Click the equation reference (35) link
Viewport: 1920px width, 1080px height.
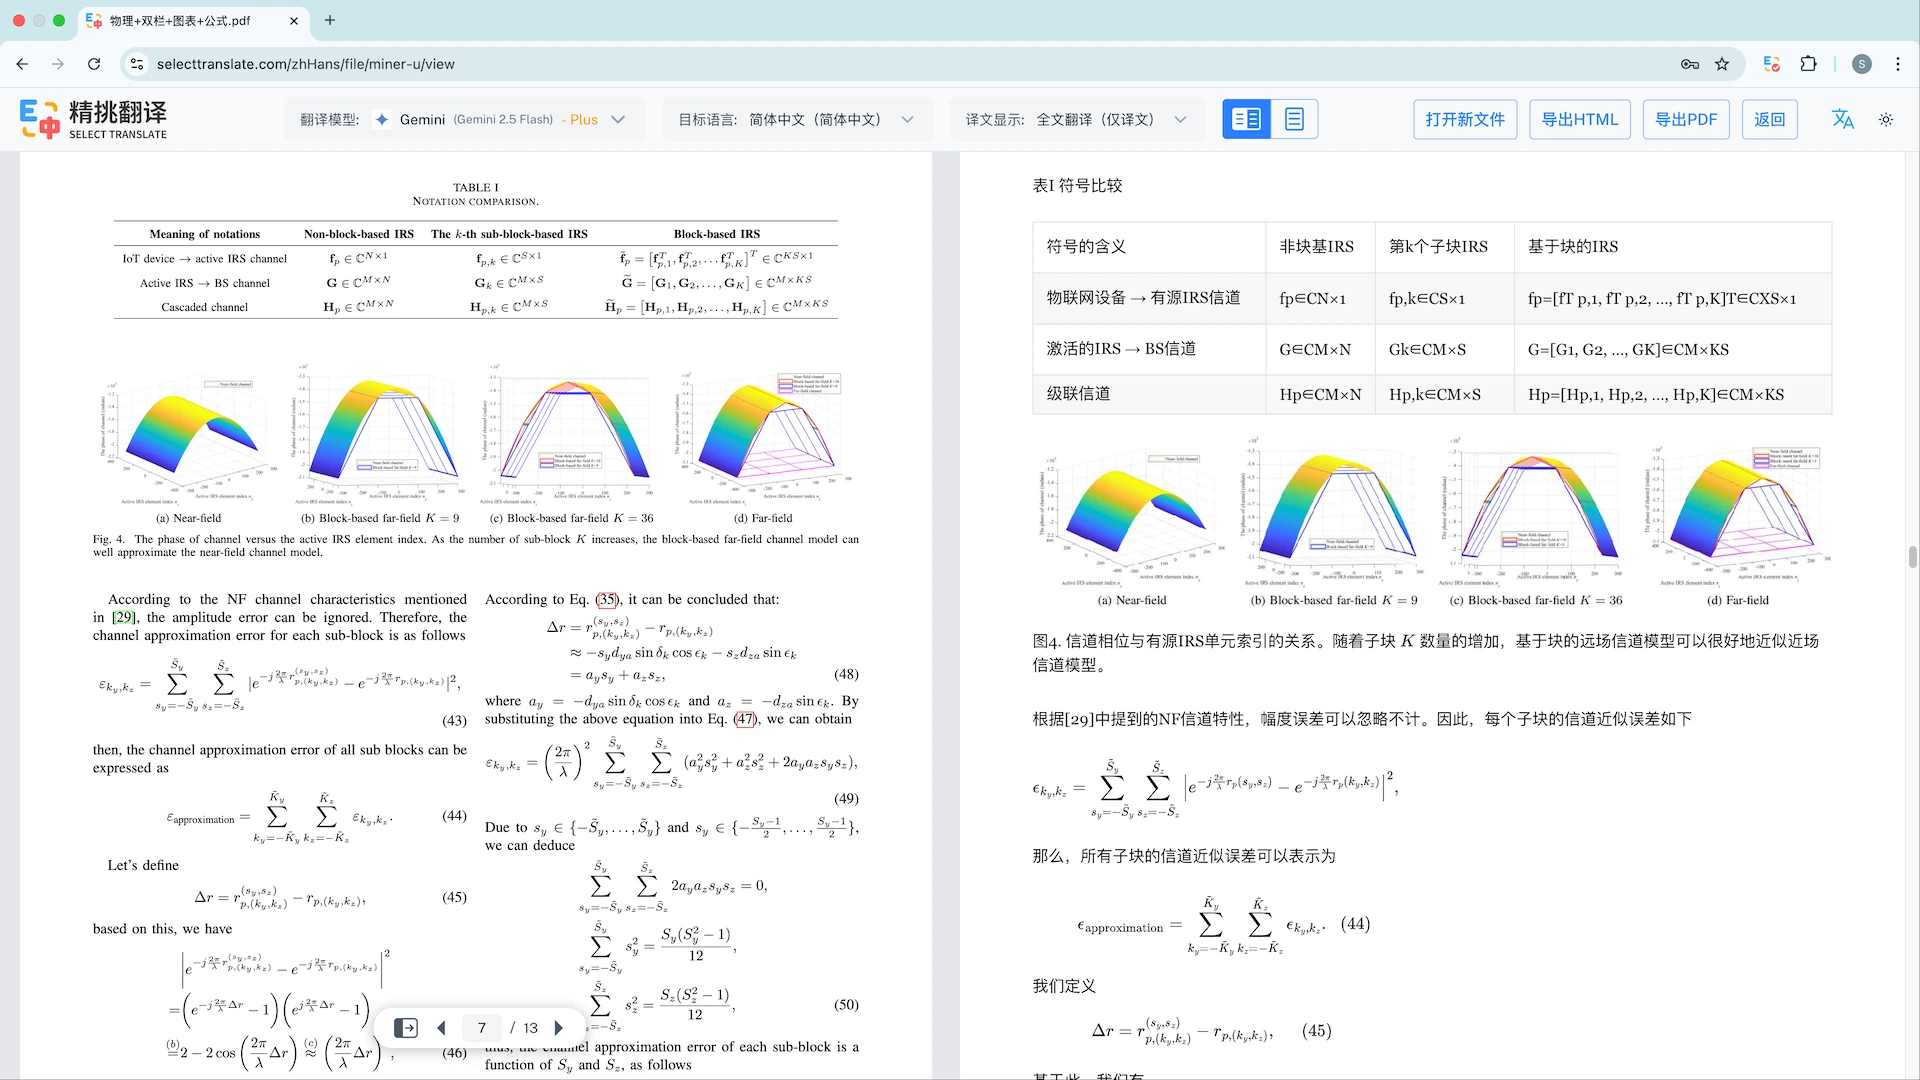point(607,599)
